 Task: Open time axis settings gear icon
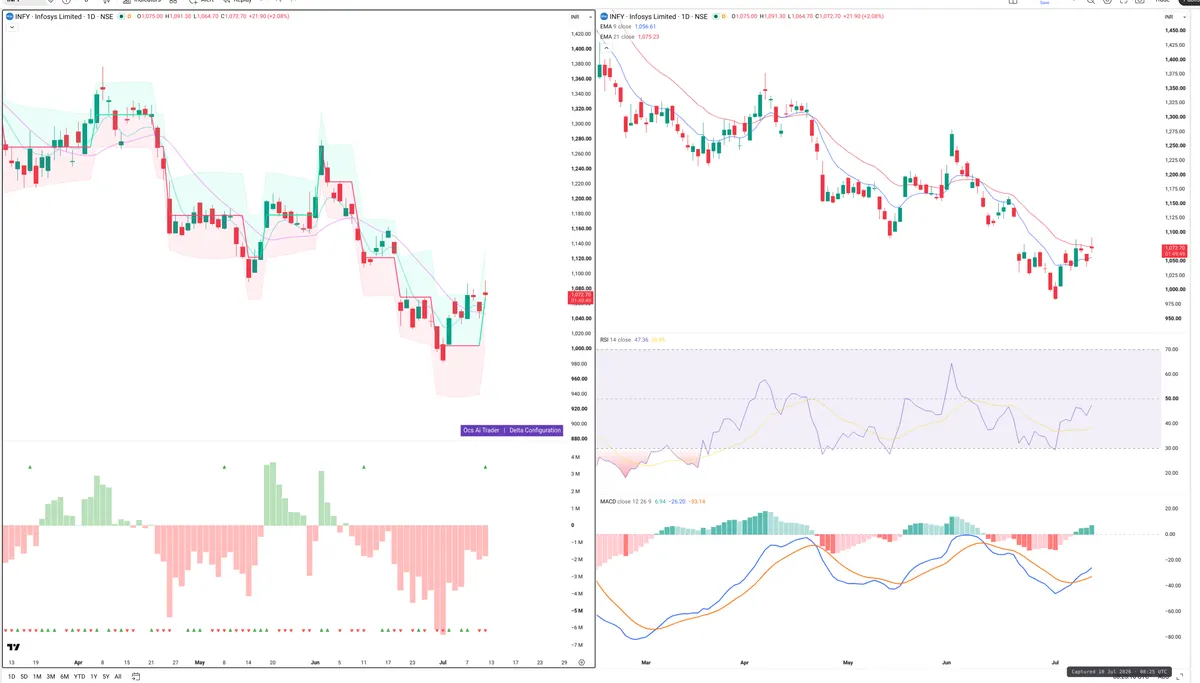581,662
